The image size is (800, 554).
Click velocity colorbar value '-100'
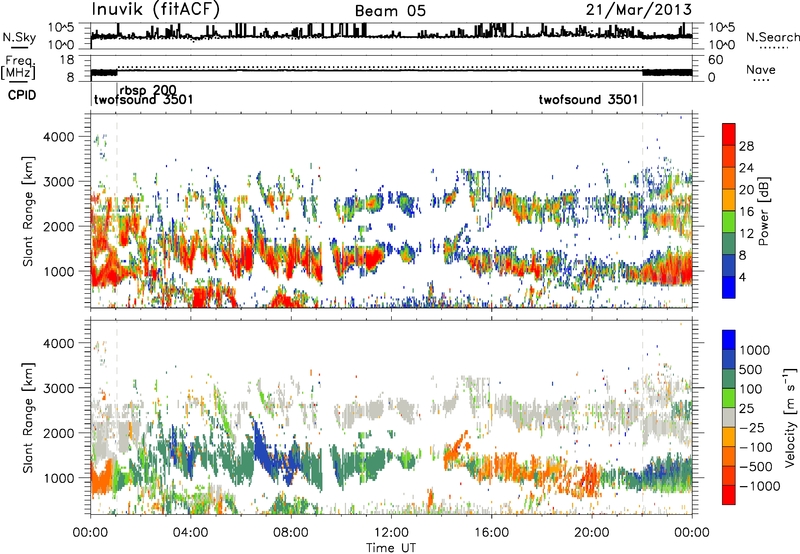click(x=756, y=447)
